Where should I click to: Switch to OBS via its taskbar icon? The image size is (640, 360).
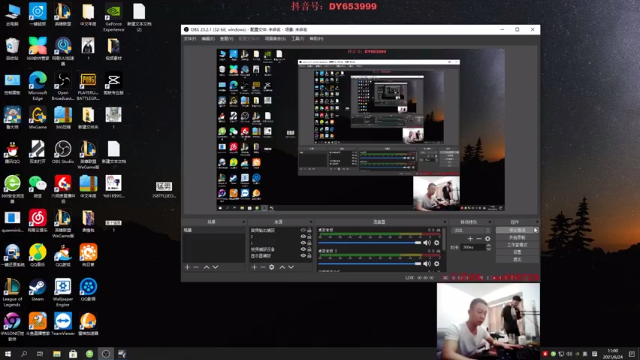coord(106,354)
